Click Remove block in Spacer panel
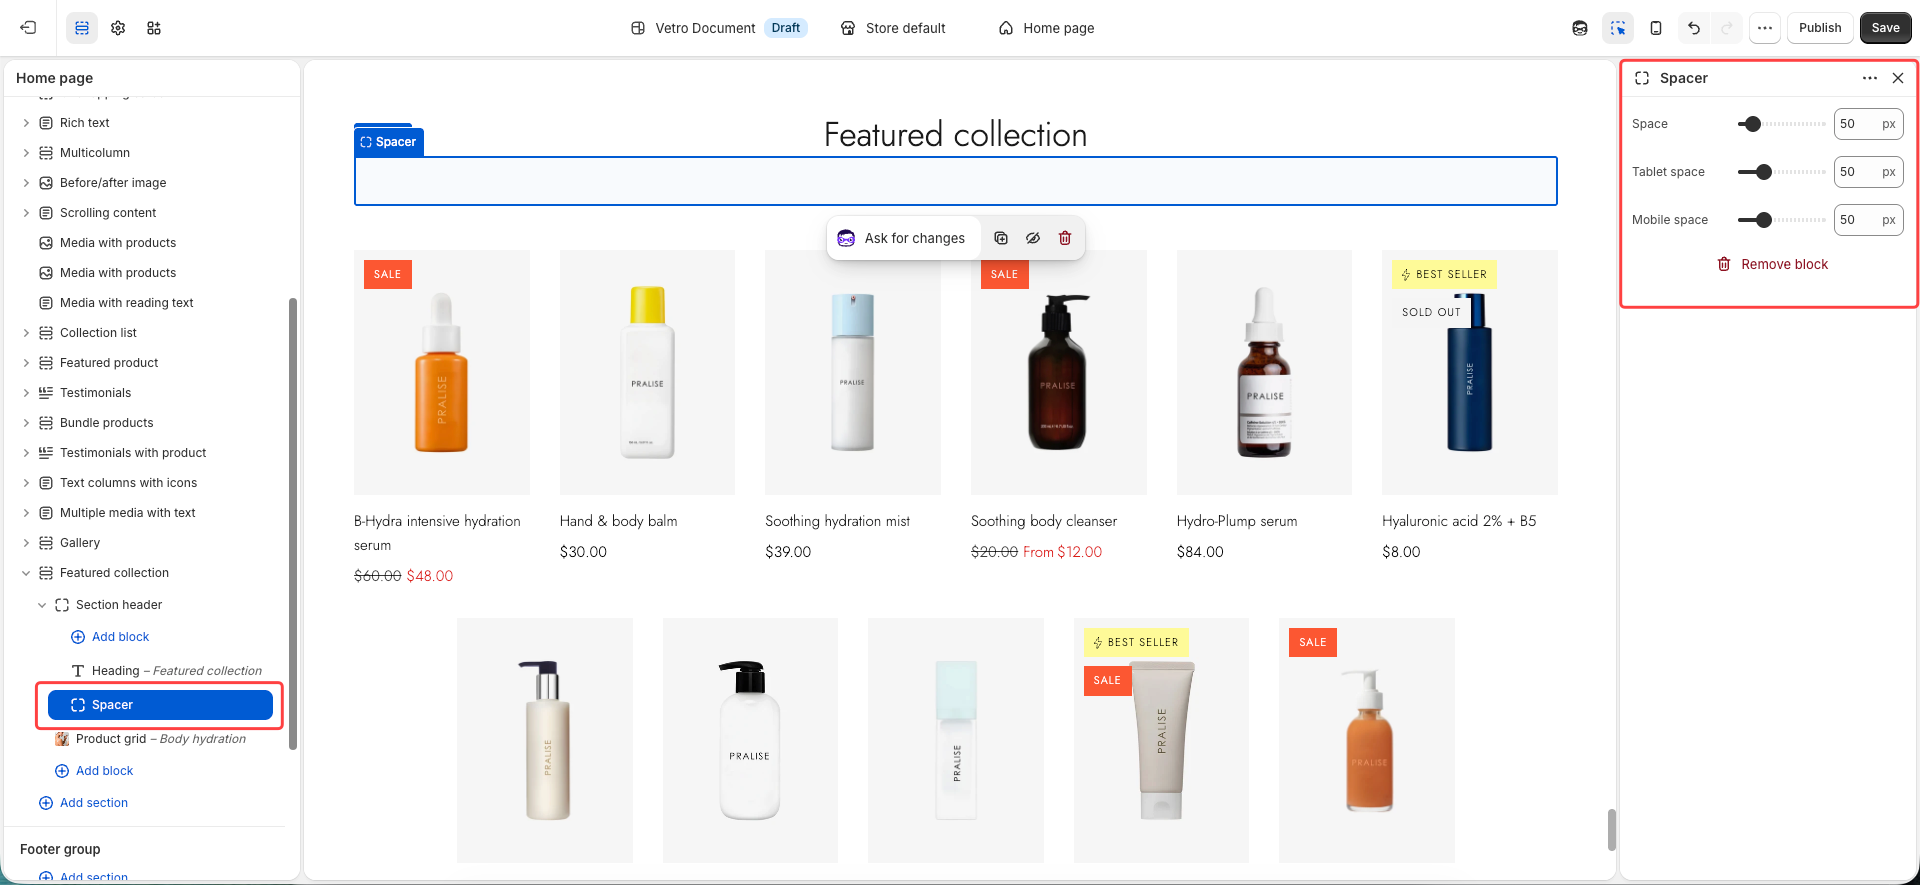This screenshot has width=1920, height=885. point(1772,264)
